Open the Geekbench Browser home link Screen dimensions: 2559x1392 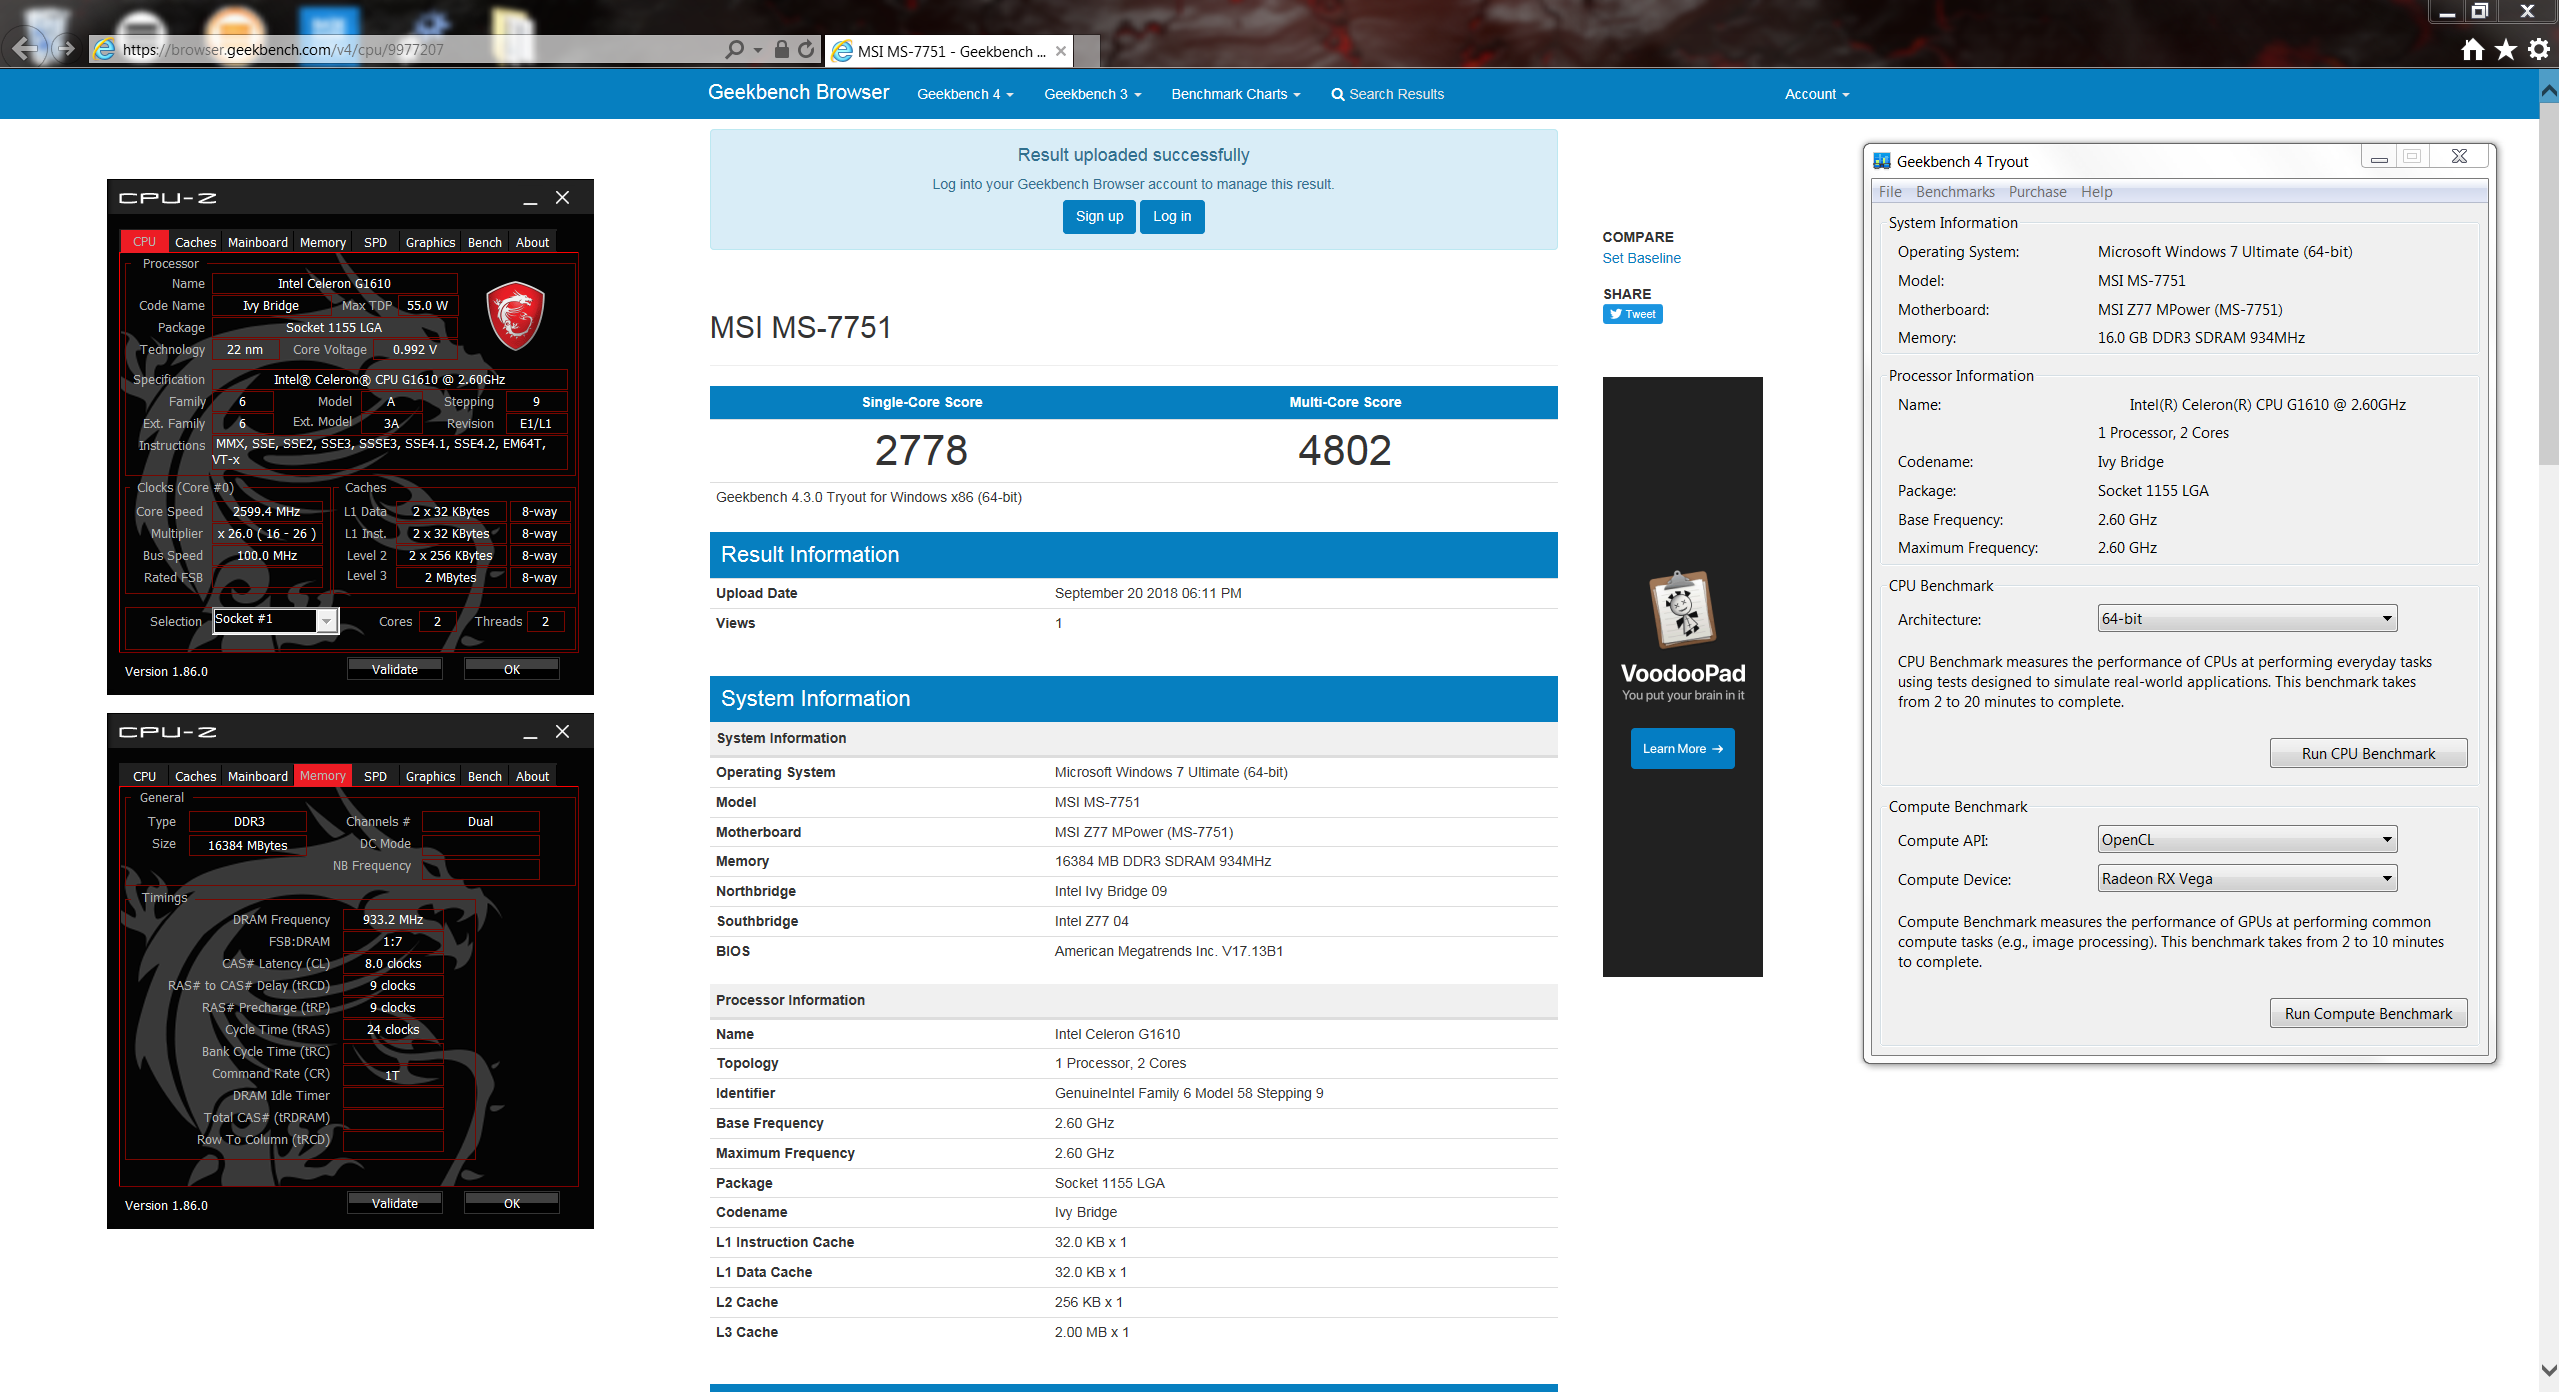click(x=798, y=92)
